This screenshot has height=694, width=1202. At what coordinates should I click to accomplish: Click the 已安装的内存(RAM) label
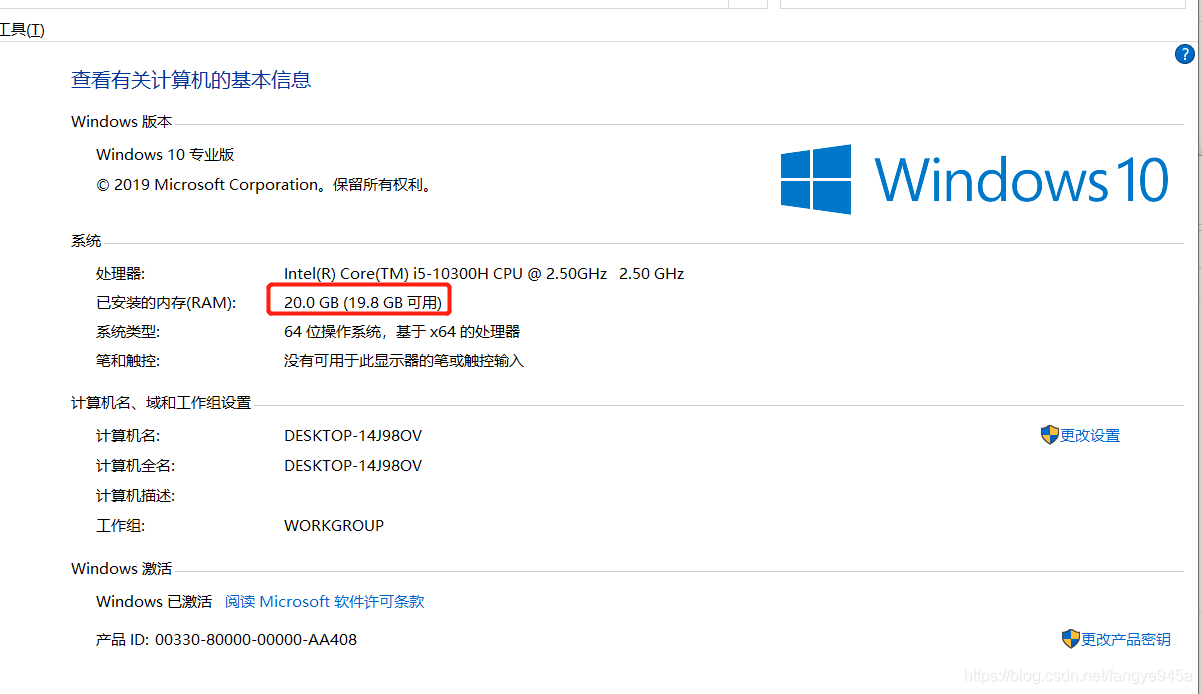click(166, 302)
